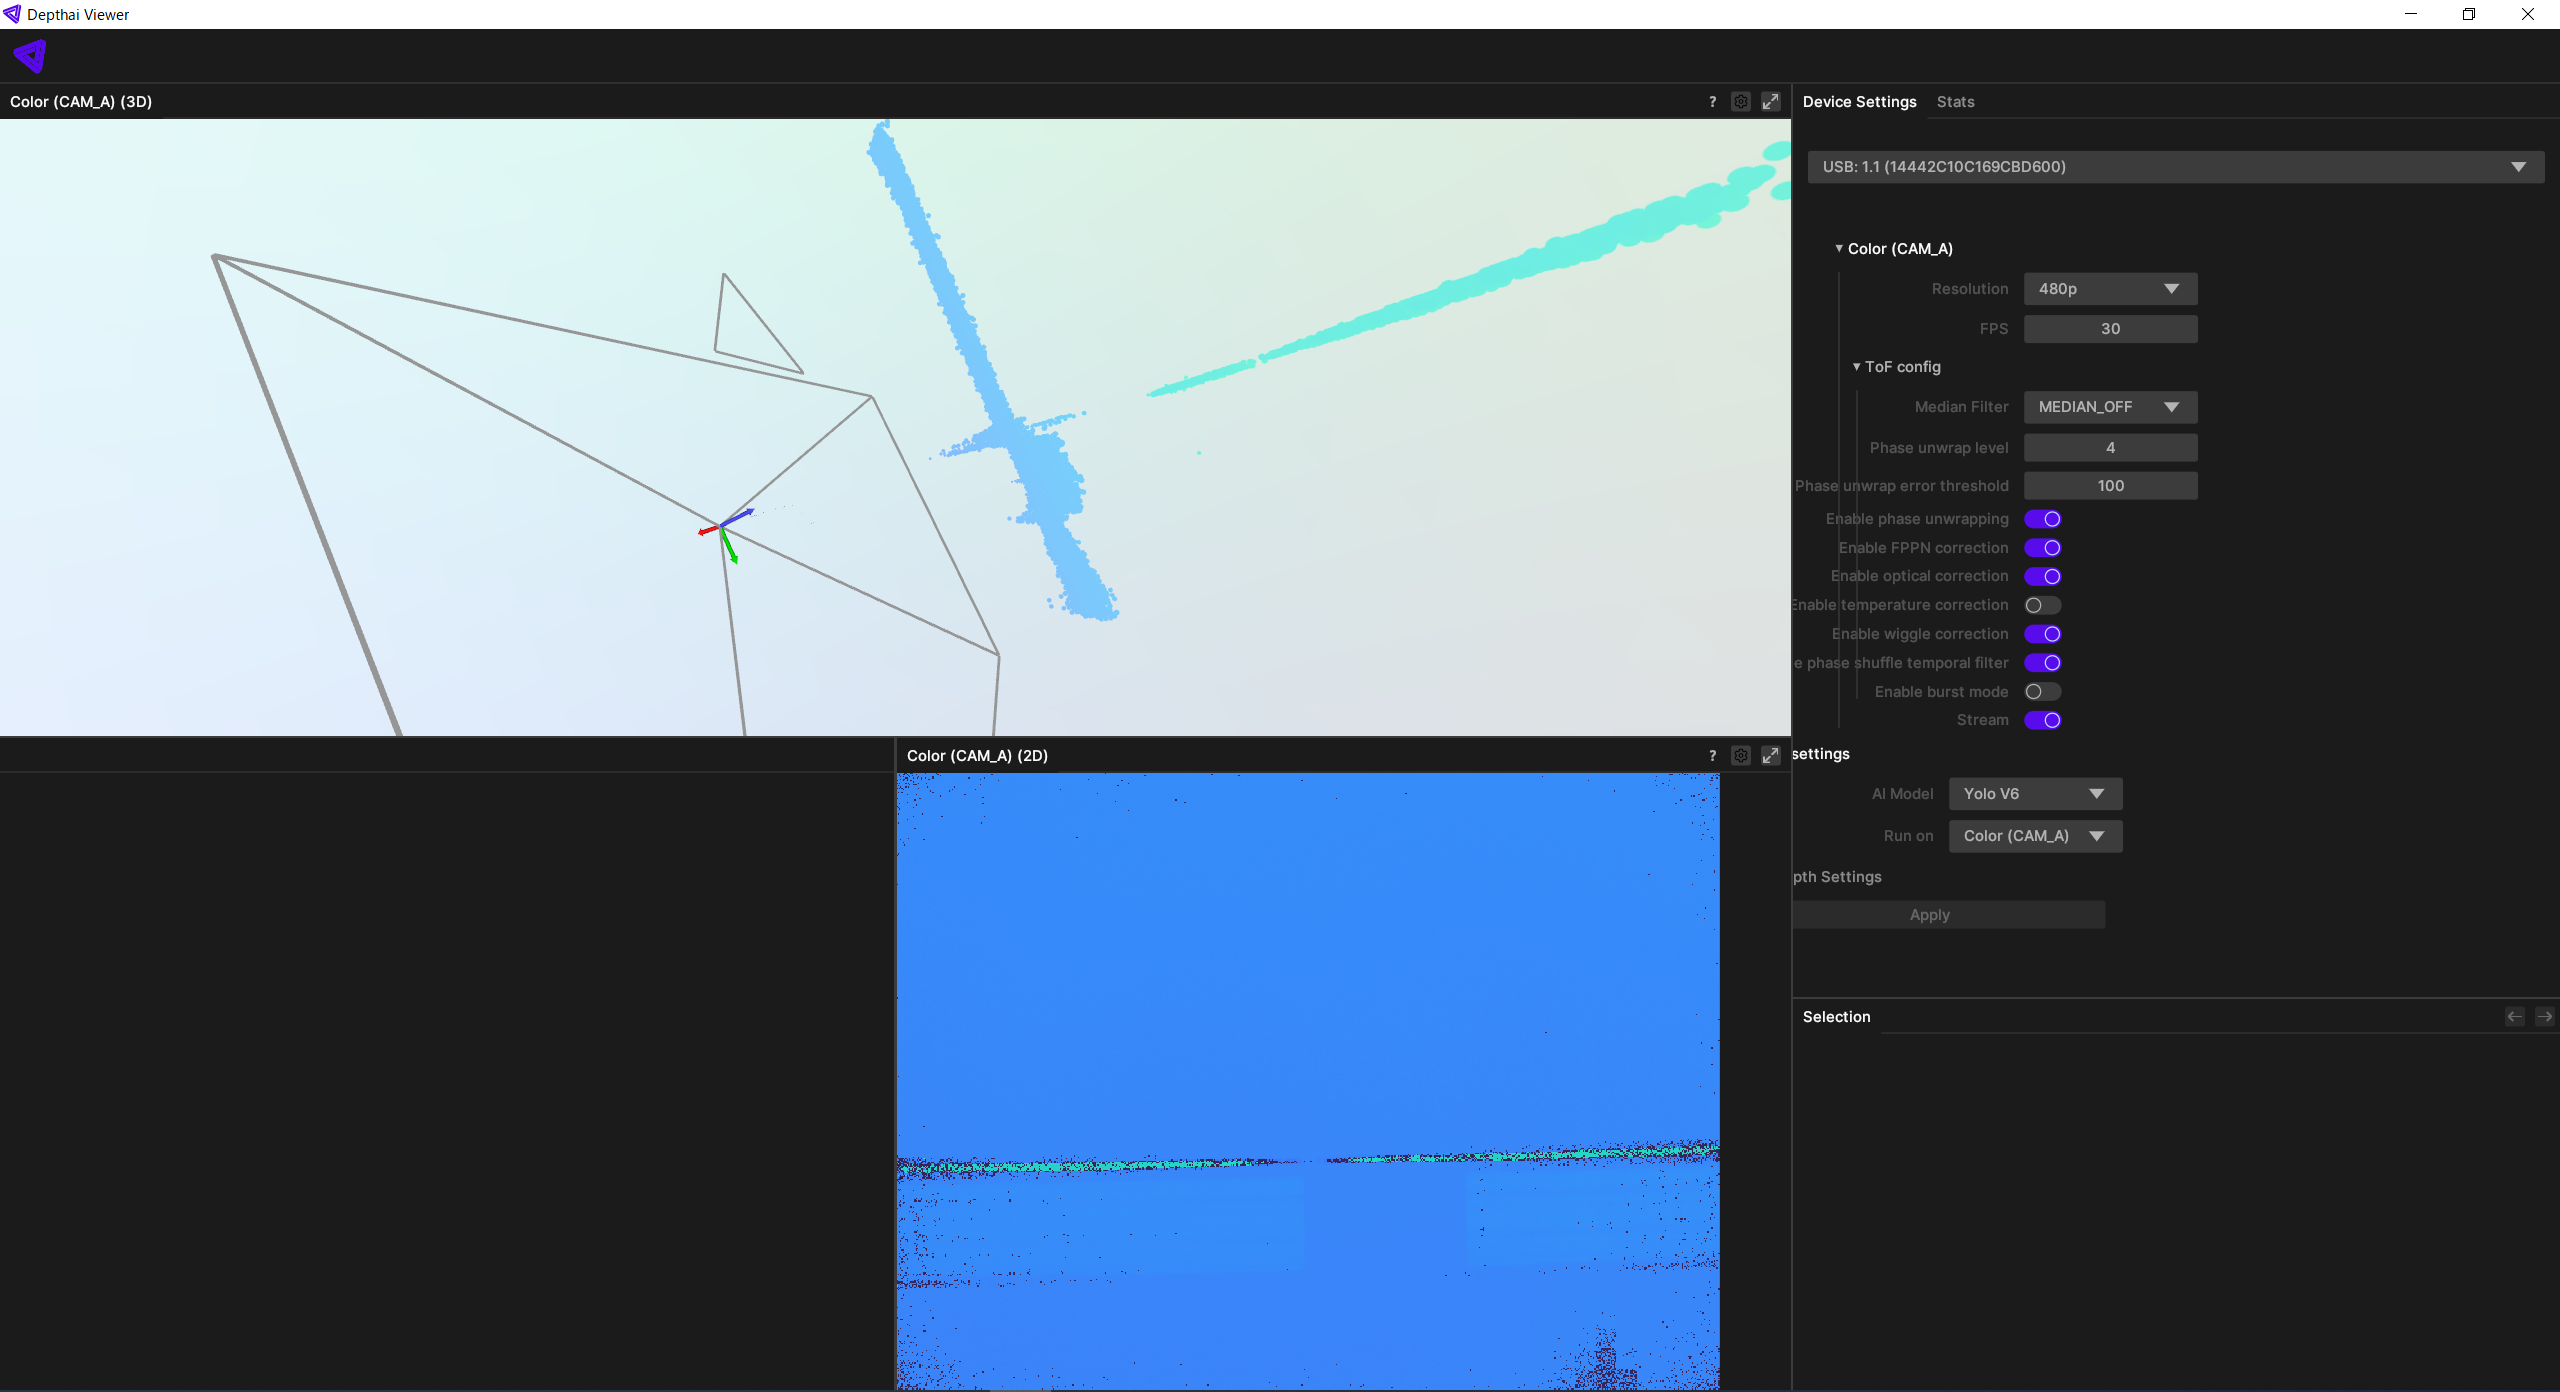Image resolution: width=2560 pixels, height=1392 pixels.
Task: Click the FPS value field
Action: 2110,329
